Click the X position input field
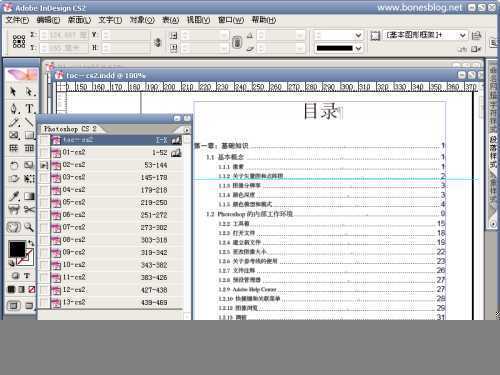The height and width of the screenshot is (375, 500). click(63, 35)
